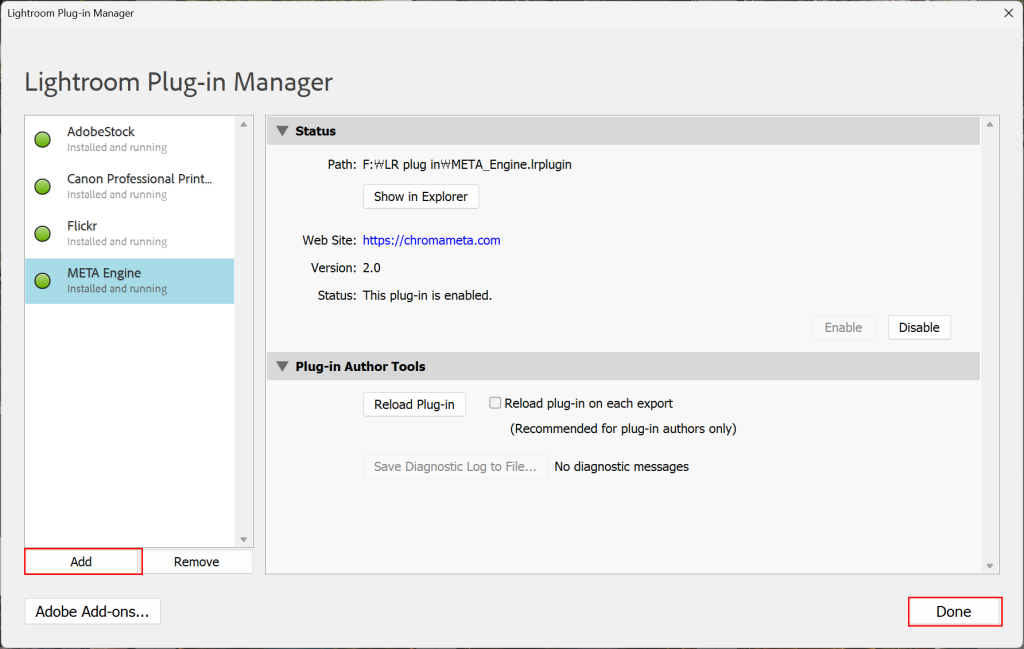The width and height of the screenshot is (1024, 649).
Task: Open the chromameta.com web site link
Action: pyautogui.click(x=431, y=240)
